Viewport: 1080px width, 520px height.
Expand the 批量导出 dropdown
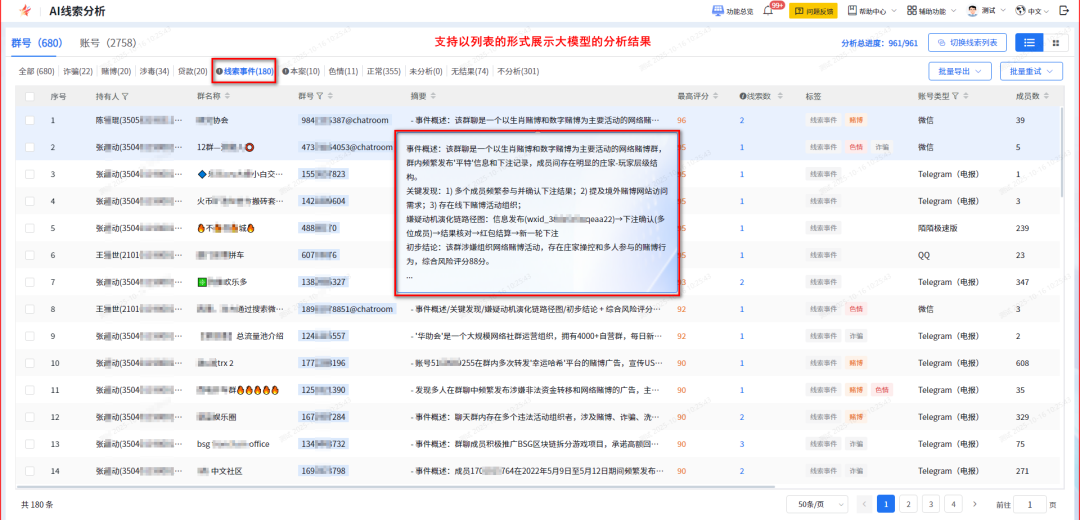(x=959, y=71)
